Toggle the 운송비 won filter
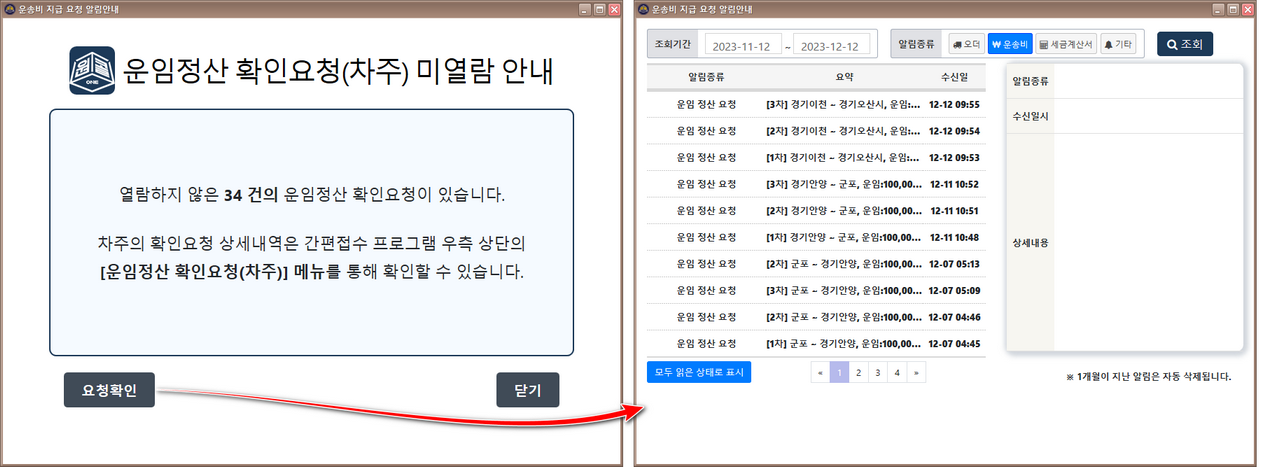Screen dimensions: 1261x467 tap(1010, 44)
